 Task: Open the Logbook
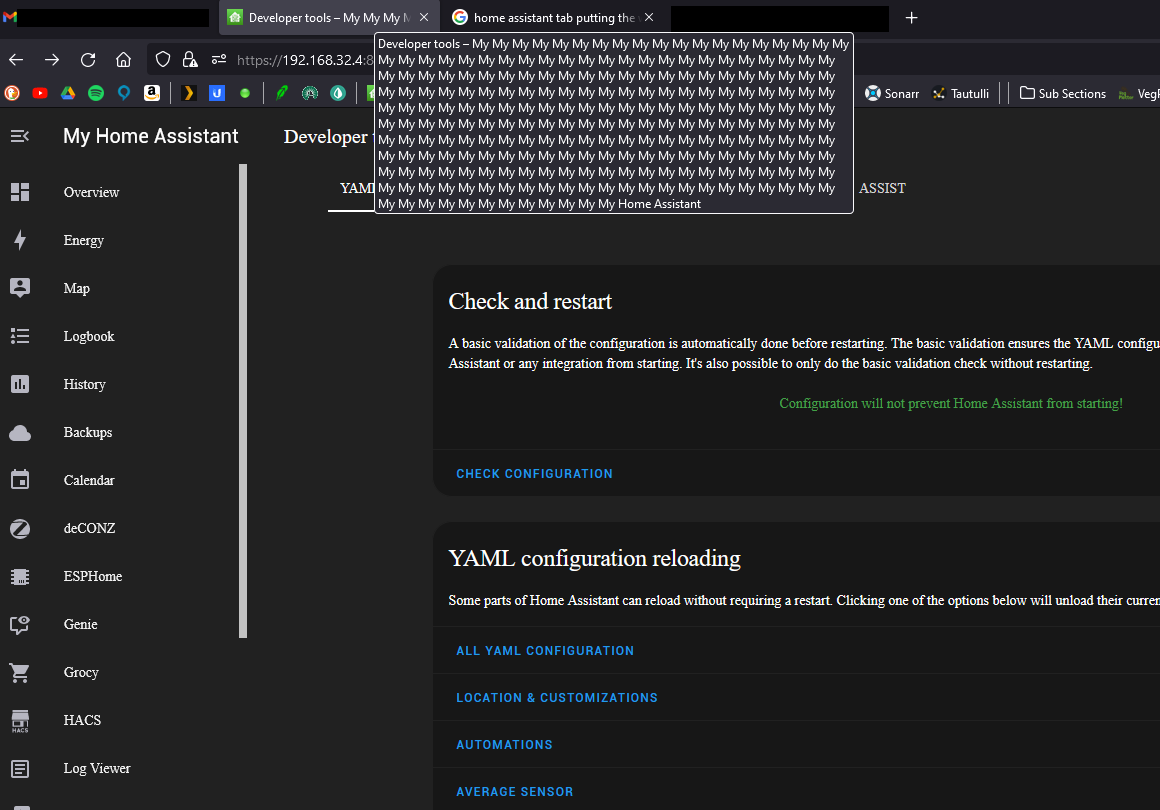[88, 336]
